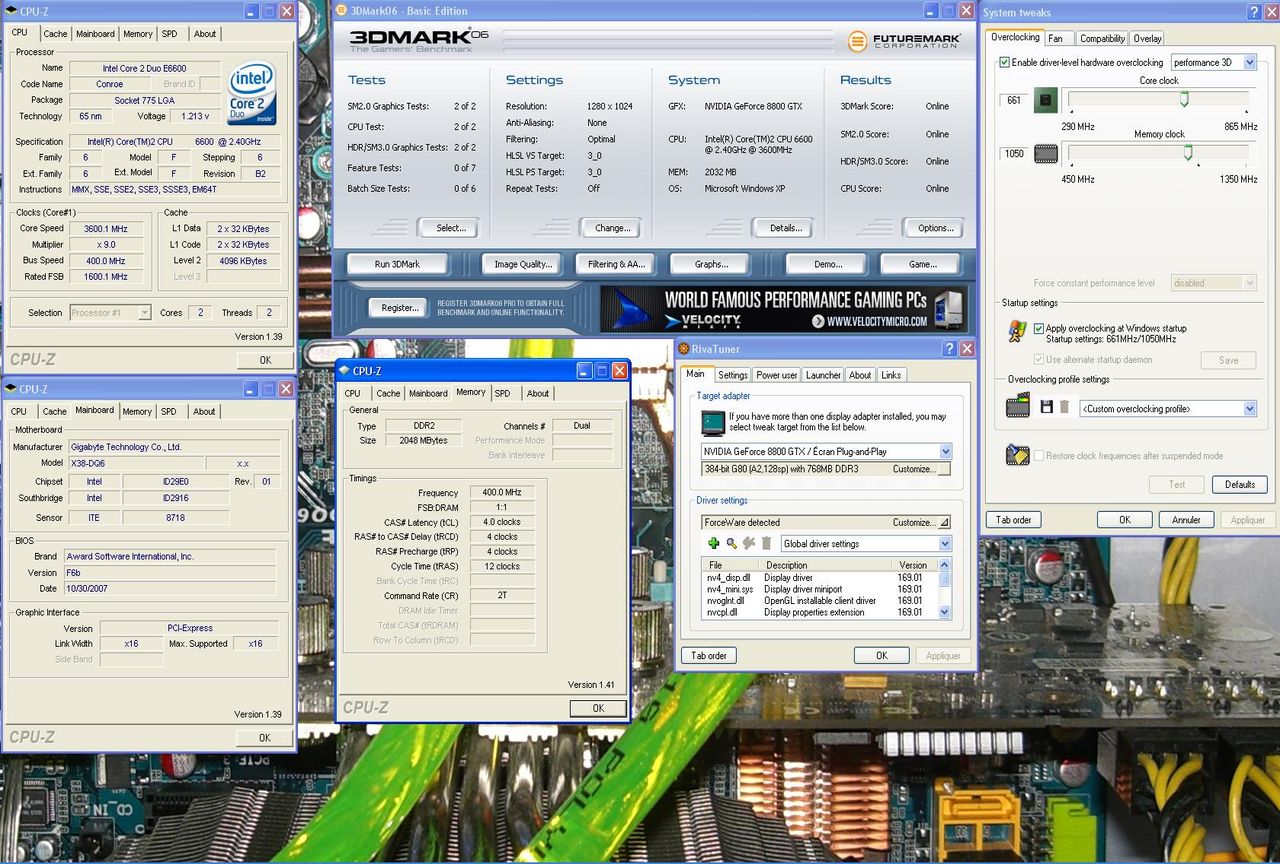Save profile using the floppy disk icon
The width and height of the screenshot is (1280, 864).
(1046, 407)
